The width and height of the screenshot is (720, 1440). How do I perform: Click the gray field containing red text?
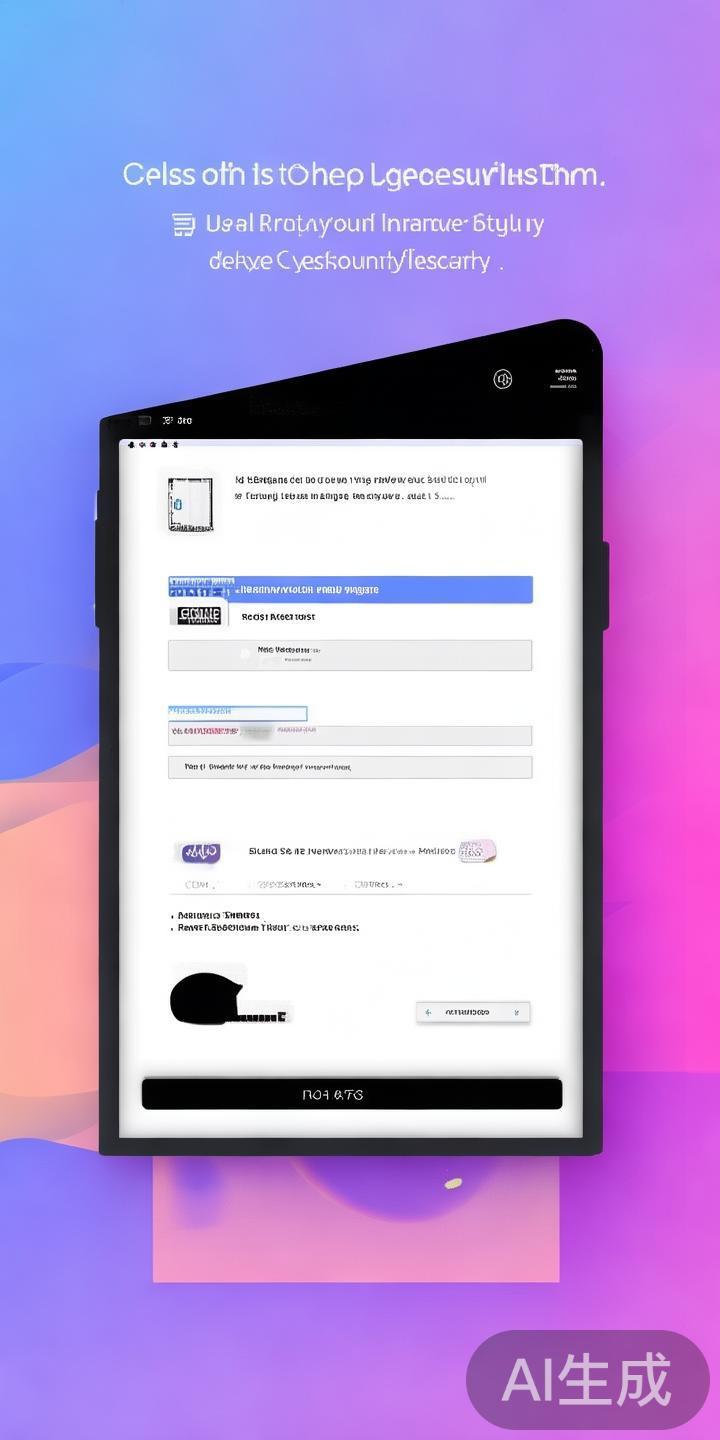click(x=350, y=735)
